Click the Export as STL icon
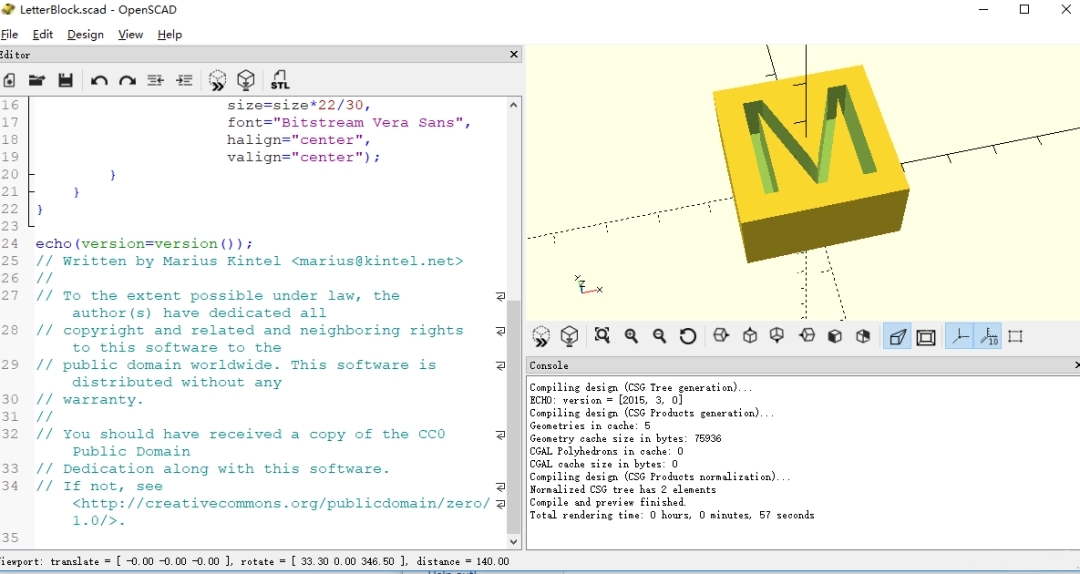 coord(280,80)
